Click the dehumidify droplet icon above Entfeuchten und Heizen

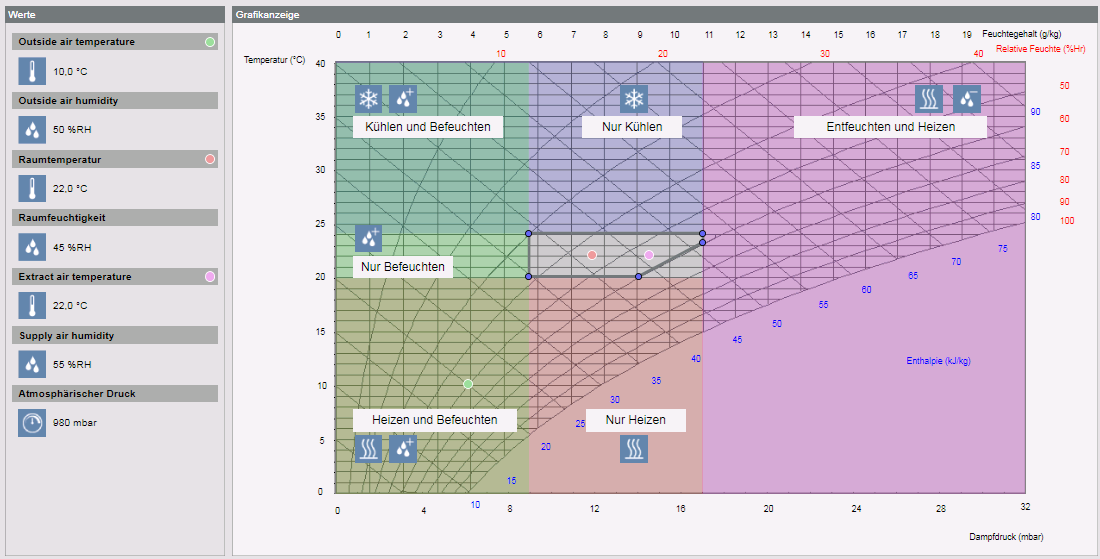tap(967, 99)
